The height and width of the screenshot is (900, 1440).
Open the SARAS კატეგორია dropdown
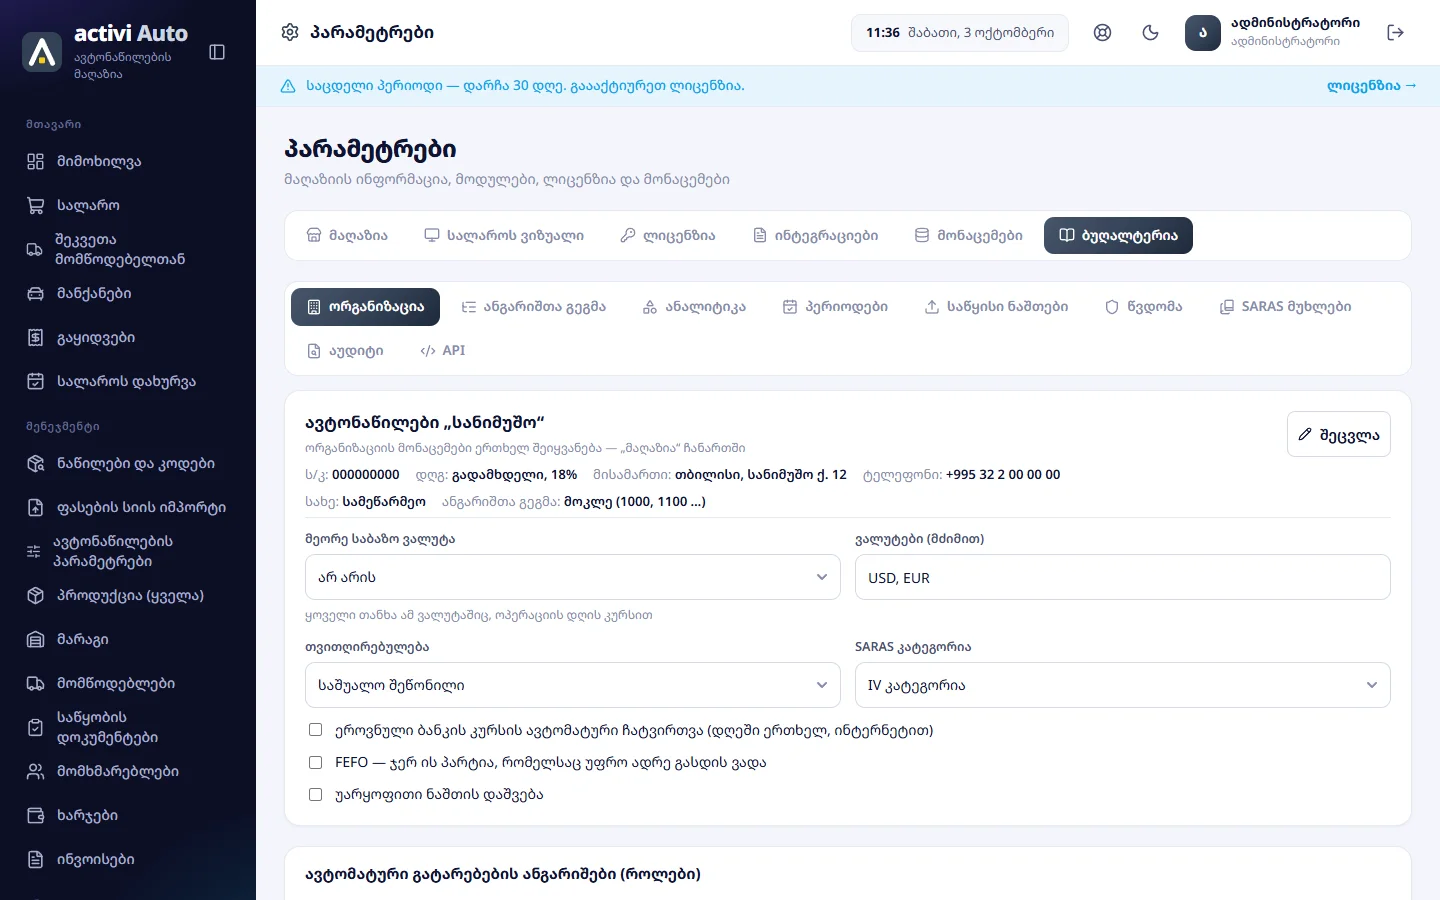coord(1123,685)
